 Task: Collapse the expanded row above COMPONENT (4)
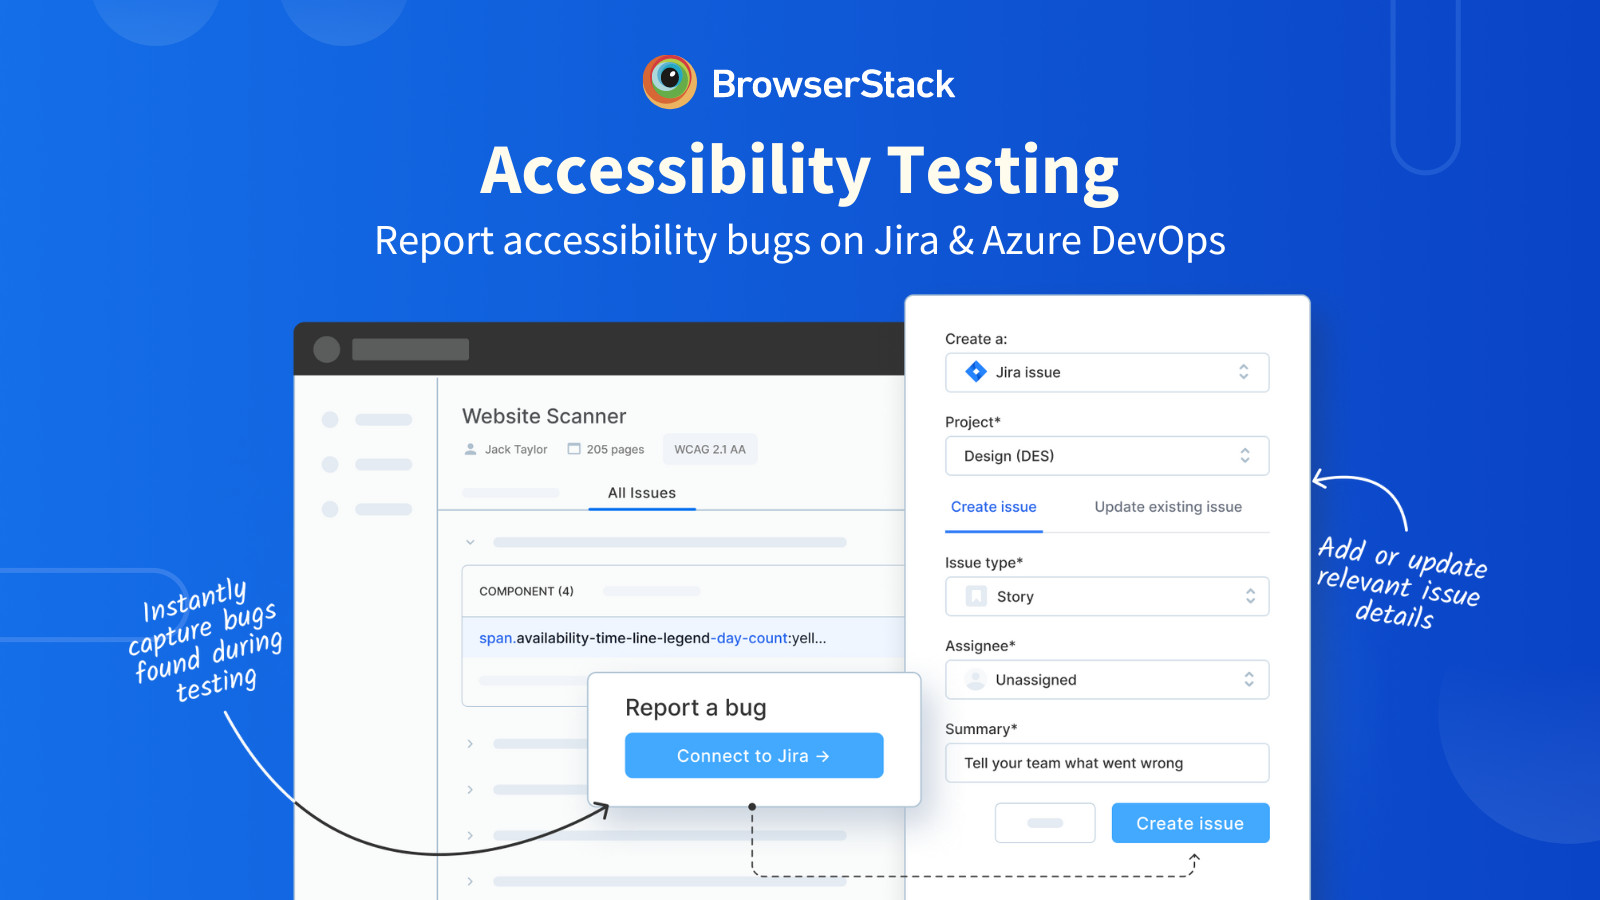(470, 542)
